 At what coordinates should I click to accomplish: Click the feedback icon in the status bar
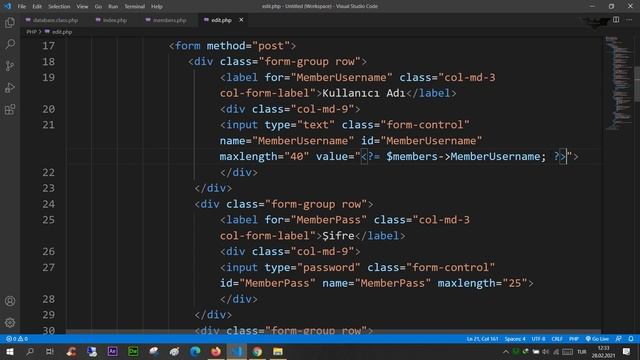(619, 339)
